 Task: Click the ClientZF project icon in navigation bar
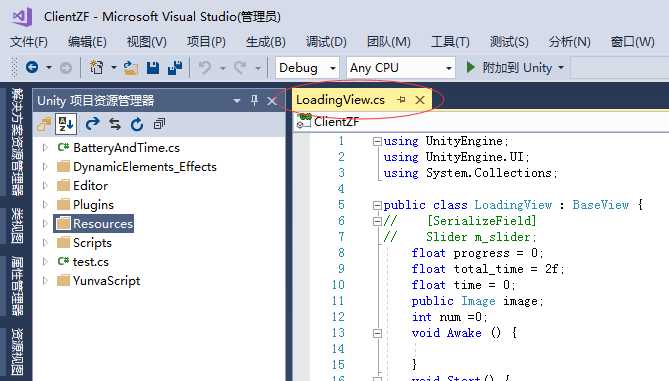(x=304, y=121)
